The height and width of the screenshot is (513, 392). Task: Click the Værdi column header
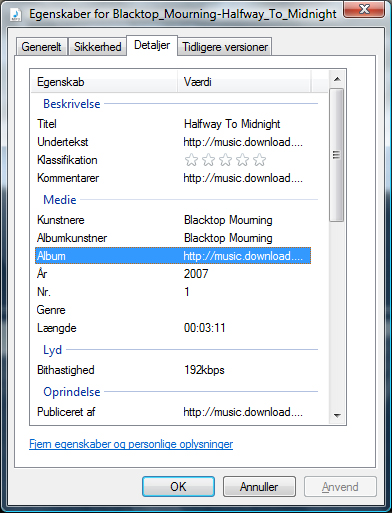pyautogui.click(x=244, y=82)
